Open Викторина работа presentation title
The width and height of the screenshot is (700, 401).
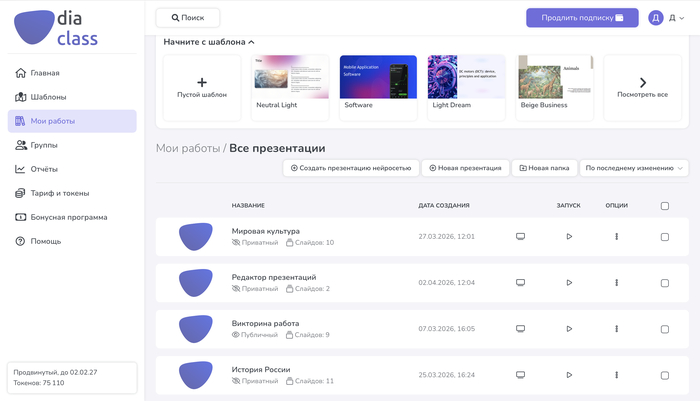265,323
